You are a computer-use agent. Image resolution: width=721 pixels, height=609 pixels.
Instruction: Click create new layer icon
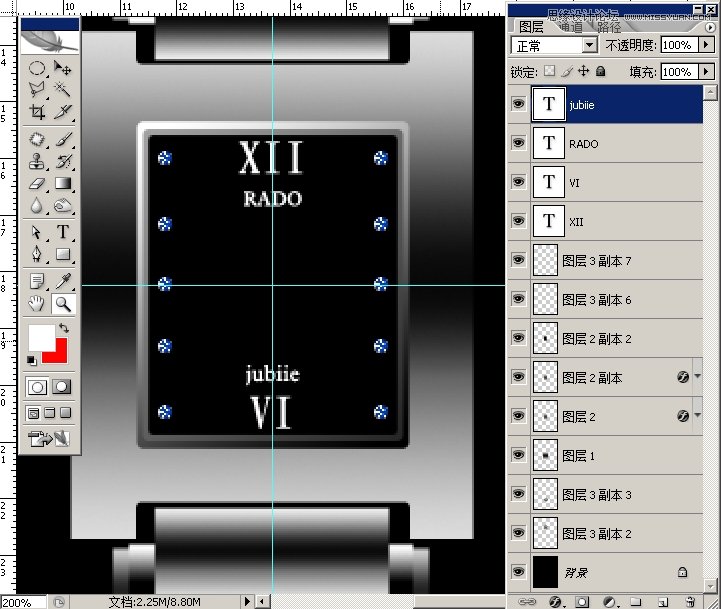coord(663,602)
